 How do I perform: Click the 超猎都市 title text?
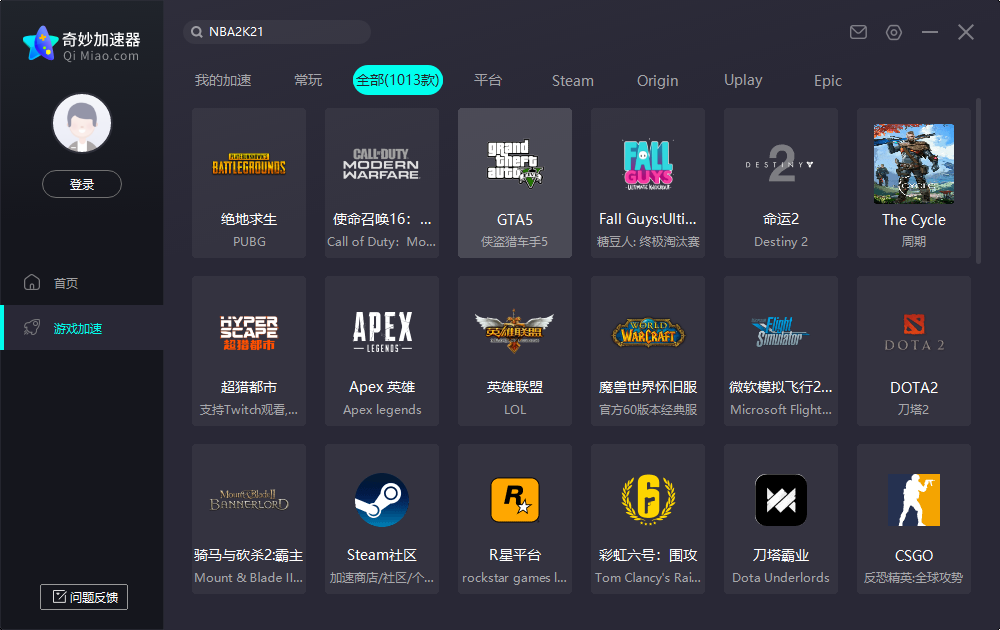(249, 387)
